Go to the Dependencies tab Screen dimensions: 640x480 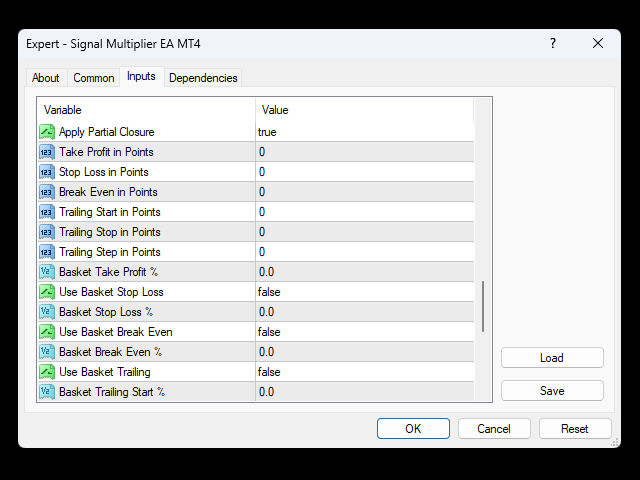[203, 78]
